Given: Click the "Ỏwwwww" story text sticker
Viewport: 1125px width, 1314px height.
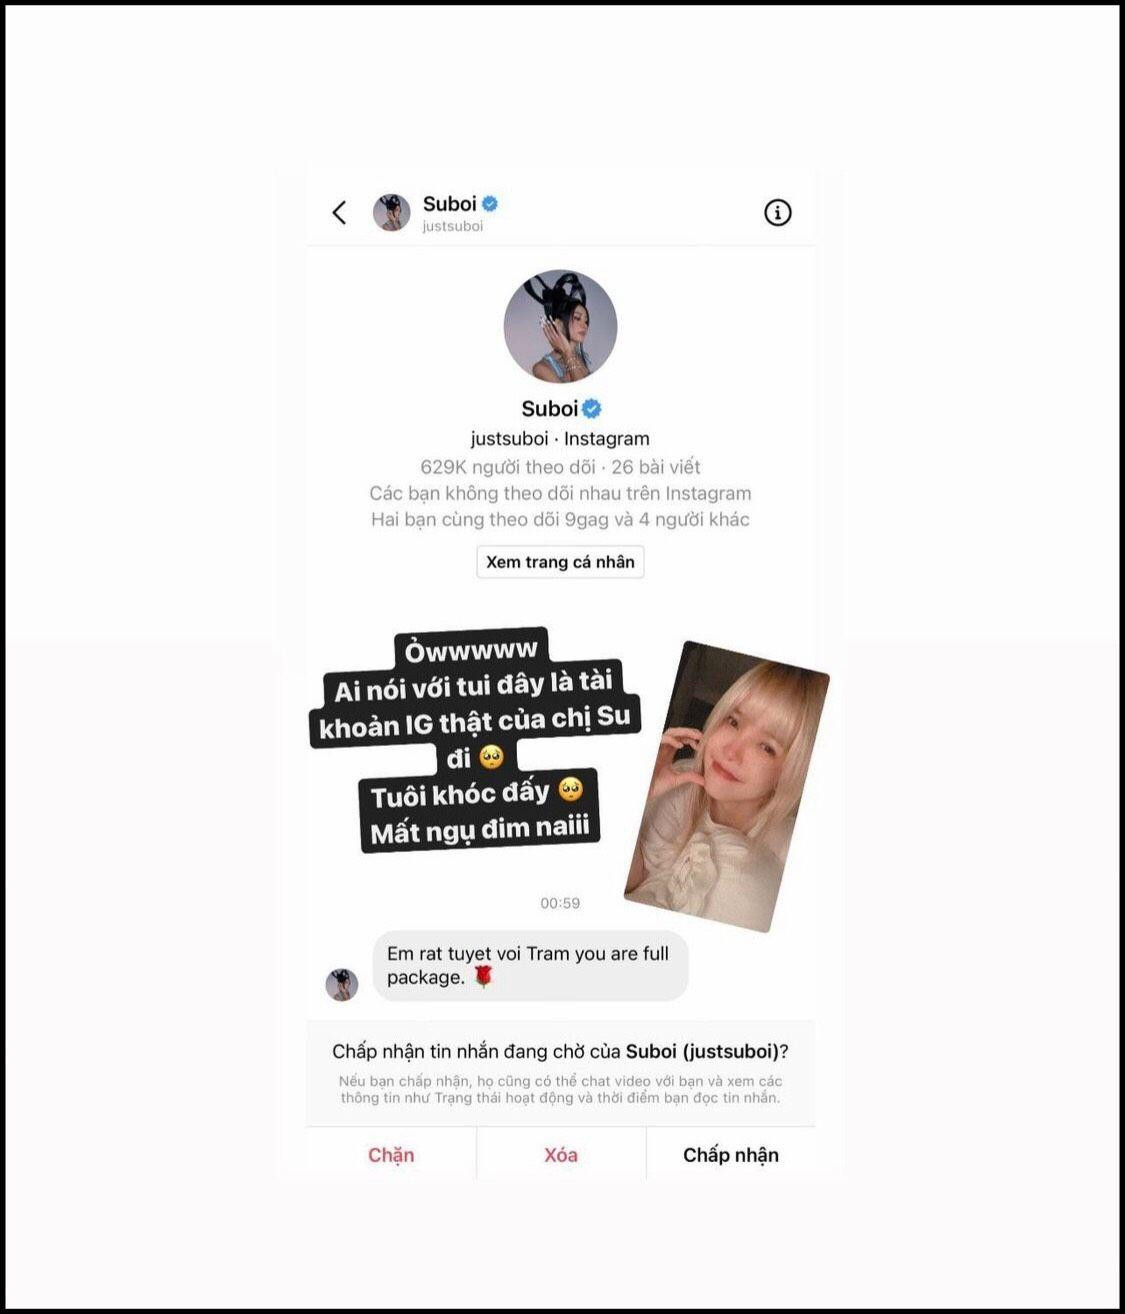Looking at the screenshot, I should (471, 650).
